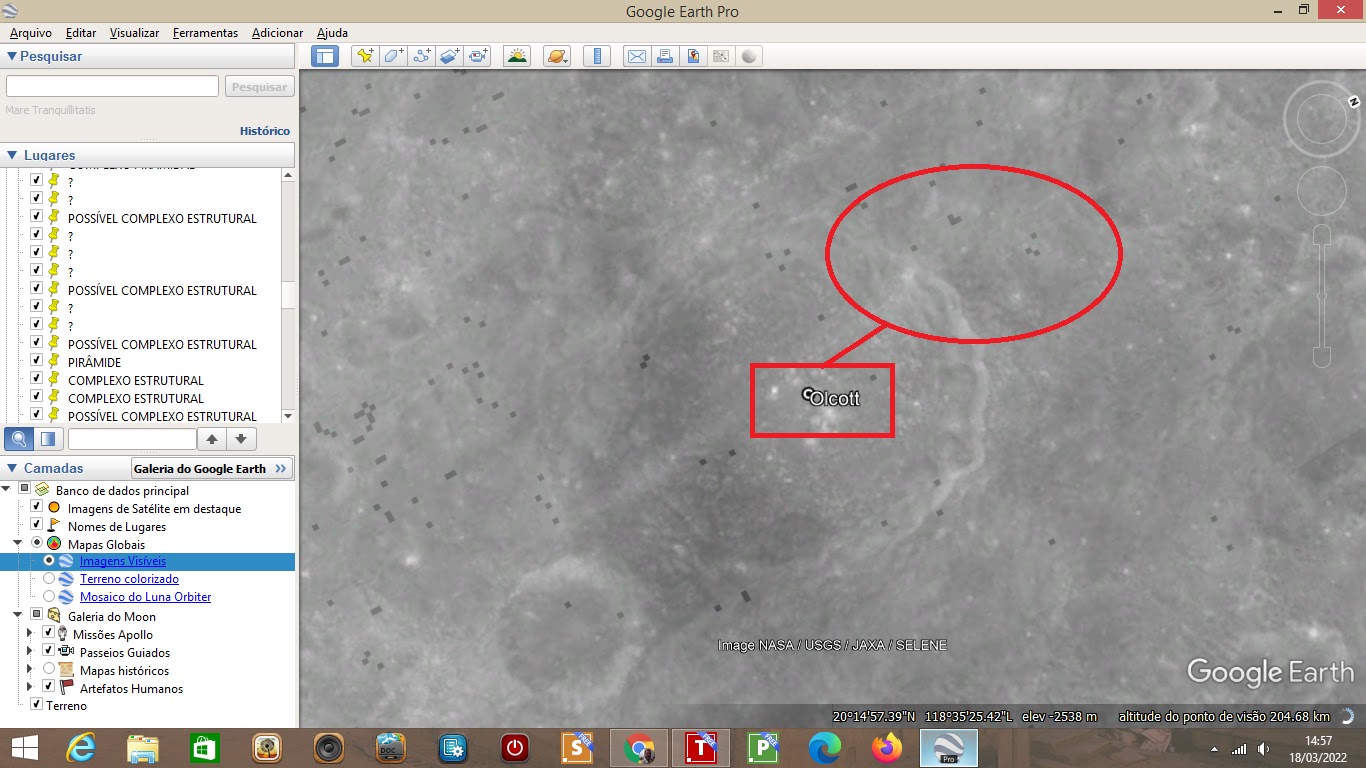1366x768 pixels.
Task: Add a path from the toolbar
Action: pos(421,56)
